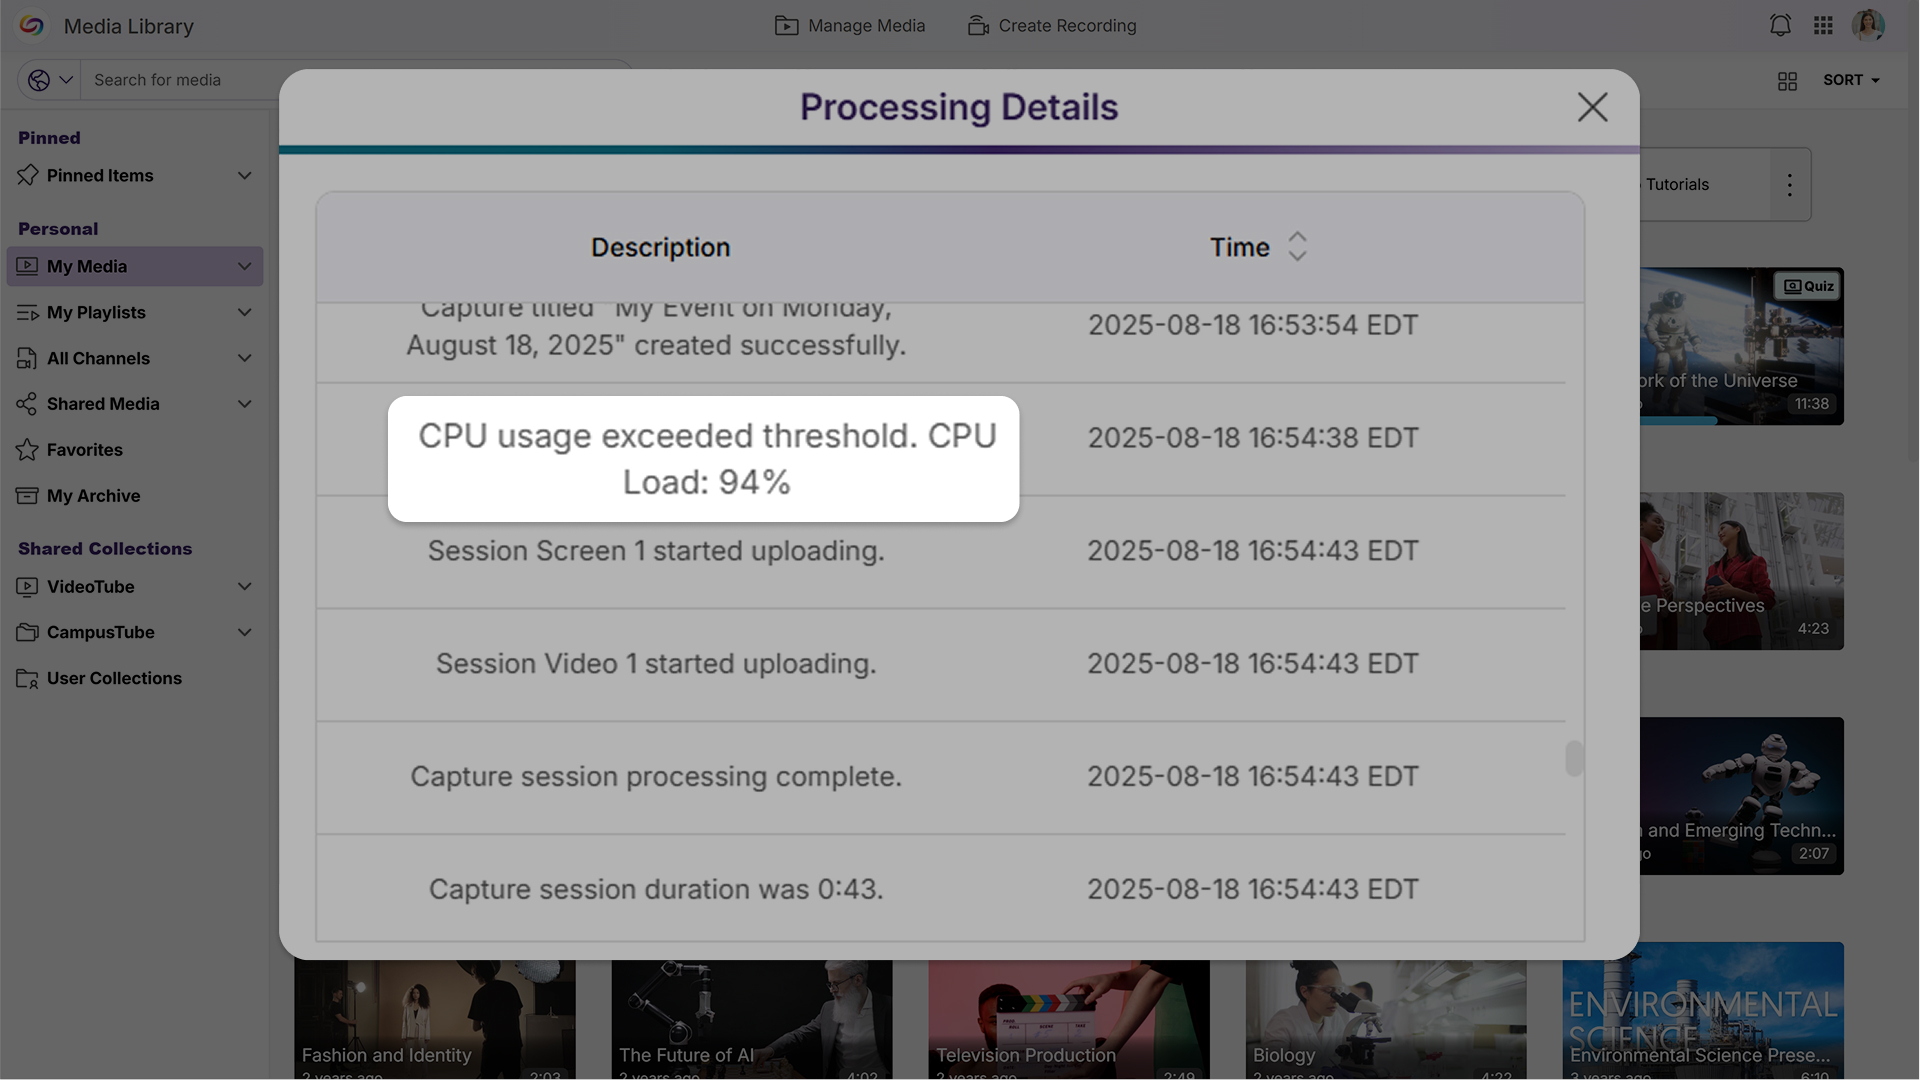Open the Manage Media menu
The height and width of the screenshot is (1080, 1920).
[x=850, y=26]
